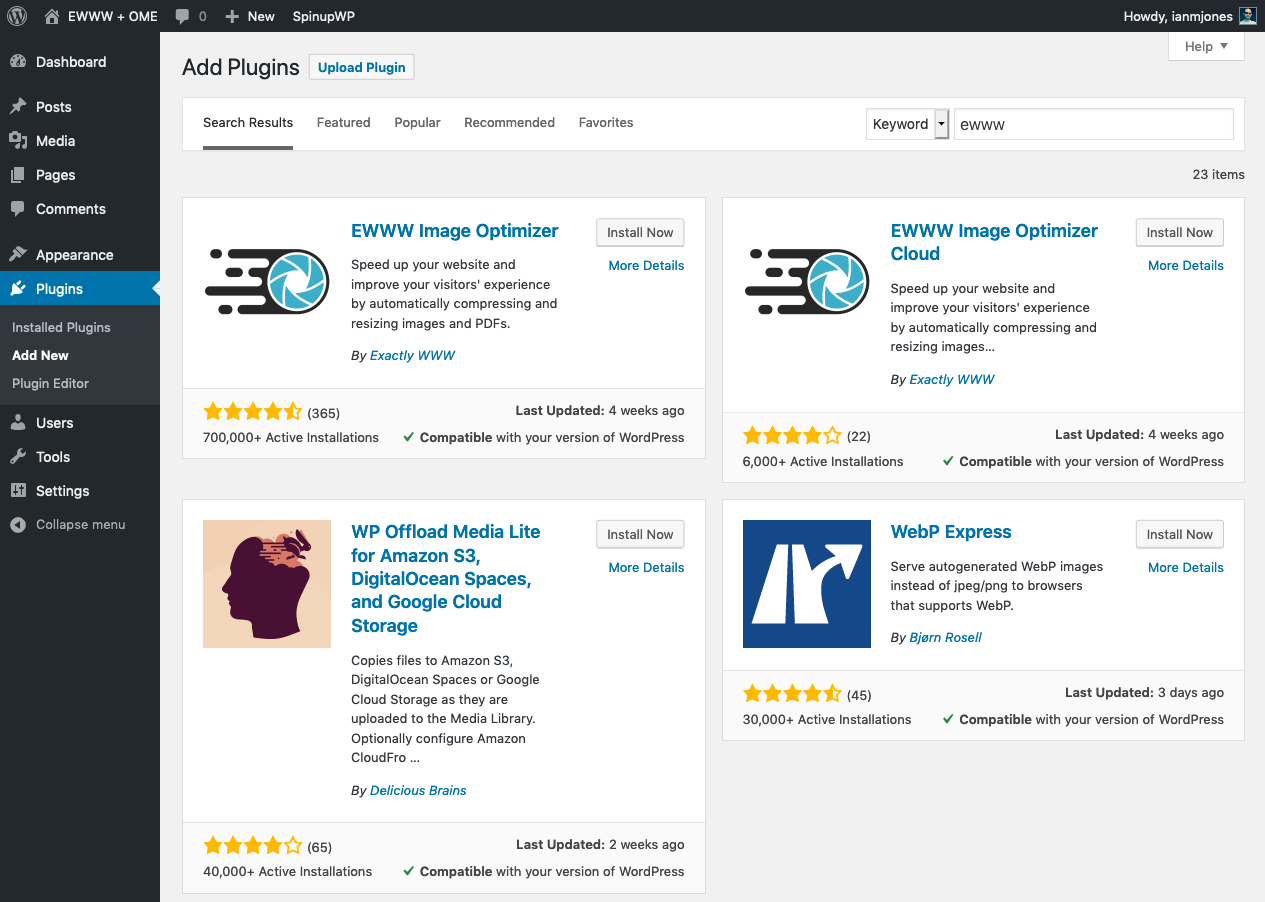Switch to the Popular tab
1265x902 pixels.
click(x=417, y=123)
